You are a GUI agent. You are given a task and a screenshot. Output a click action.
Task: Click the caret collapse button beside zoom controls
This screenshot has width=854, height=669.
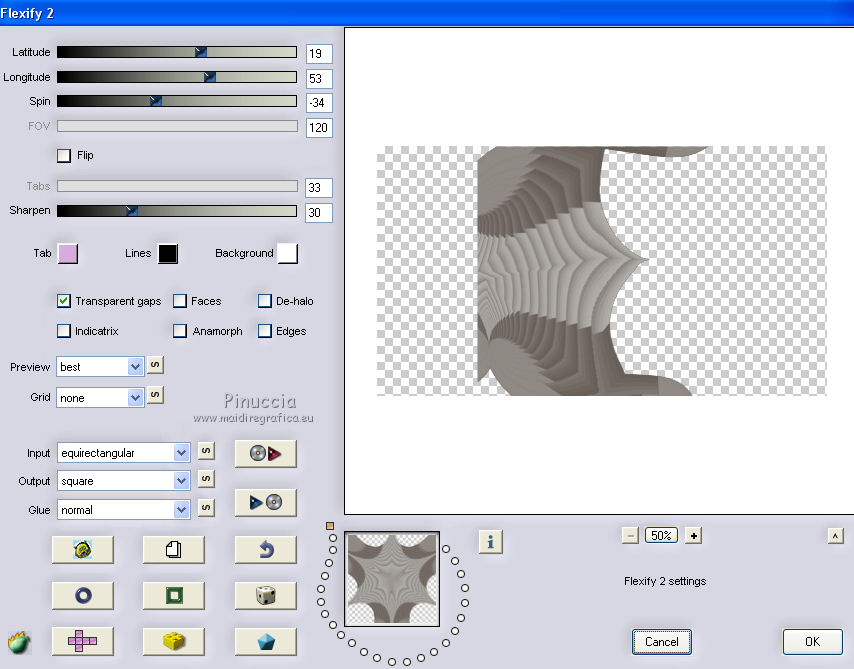click(x=835, y=536)
